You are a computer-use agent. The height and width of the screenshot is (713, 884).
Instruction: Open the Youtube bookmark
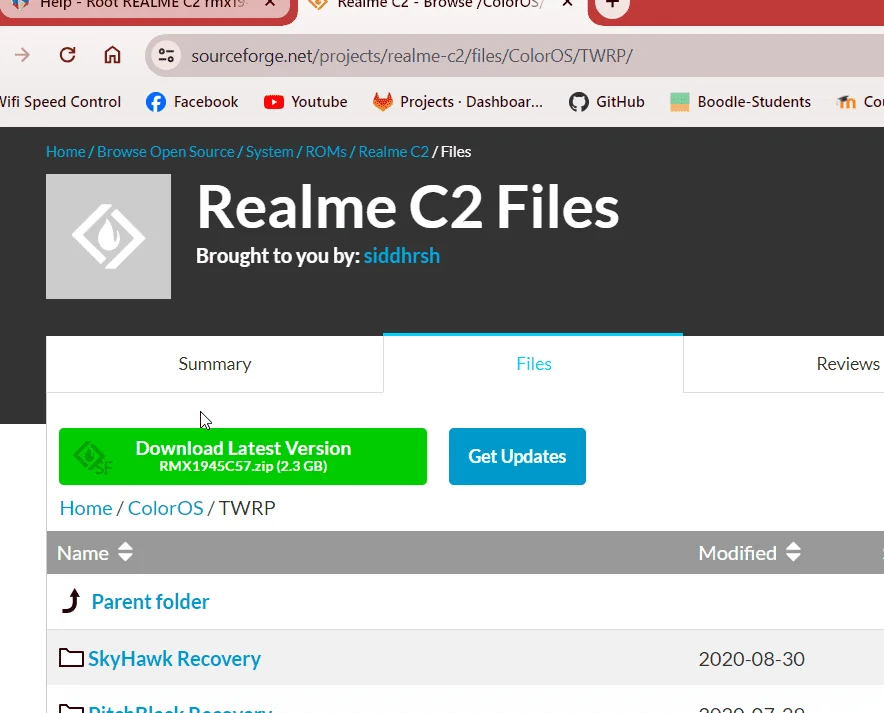(306, 101)
